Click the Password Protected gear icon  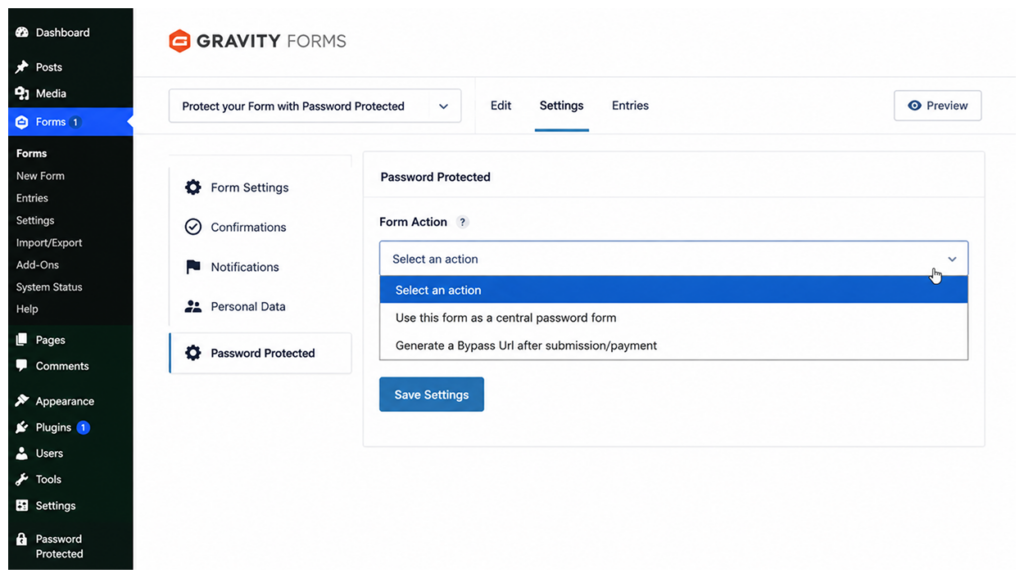coord(193,353)
